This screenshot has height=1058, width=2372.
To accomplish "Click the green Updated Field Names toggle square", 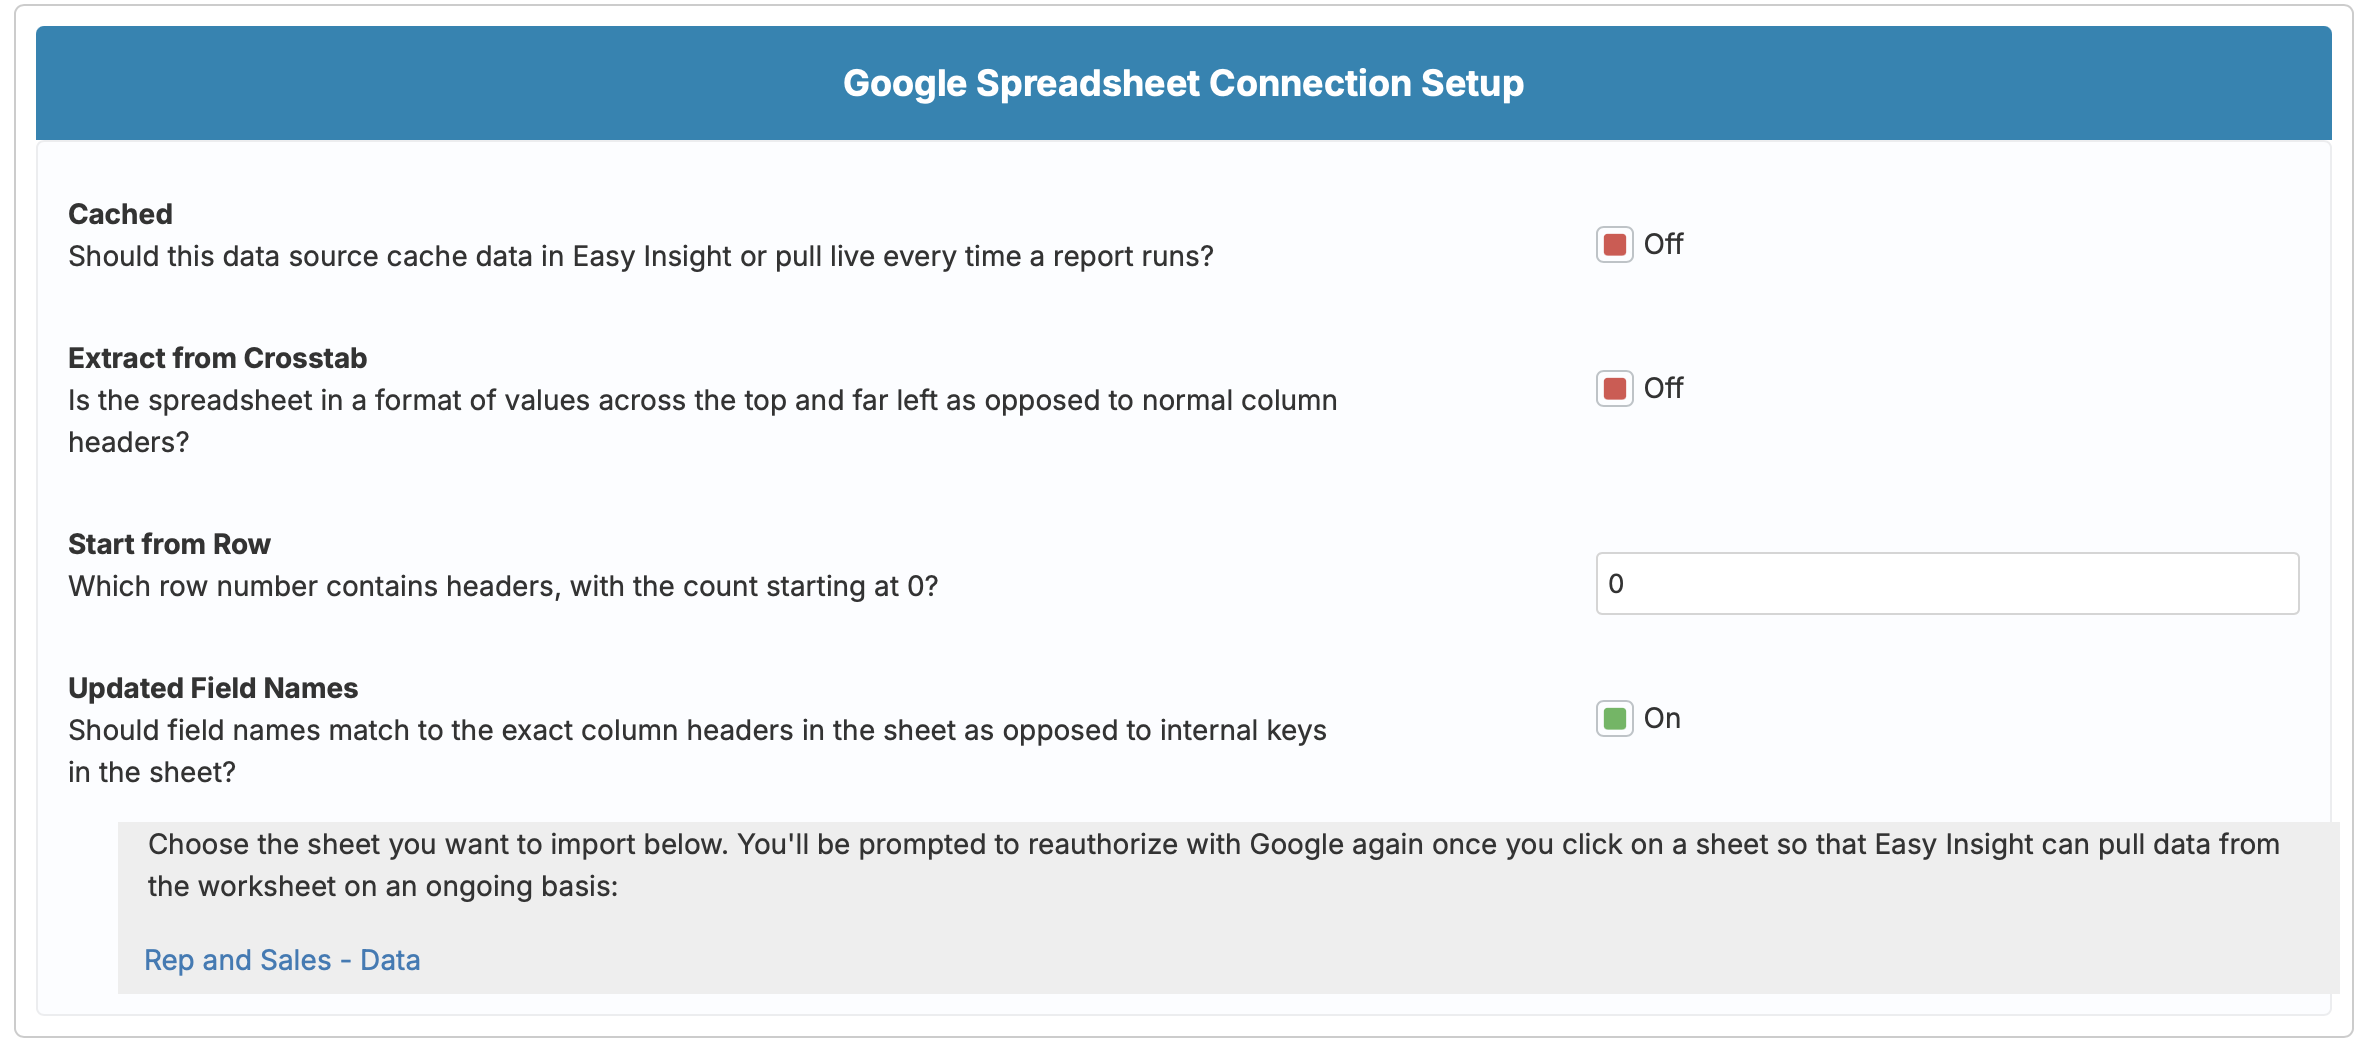I will pos(1616,718).
